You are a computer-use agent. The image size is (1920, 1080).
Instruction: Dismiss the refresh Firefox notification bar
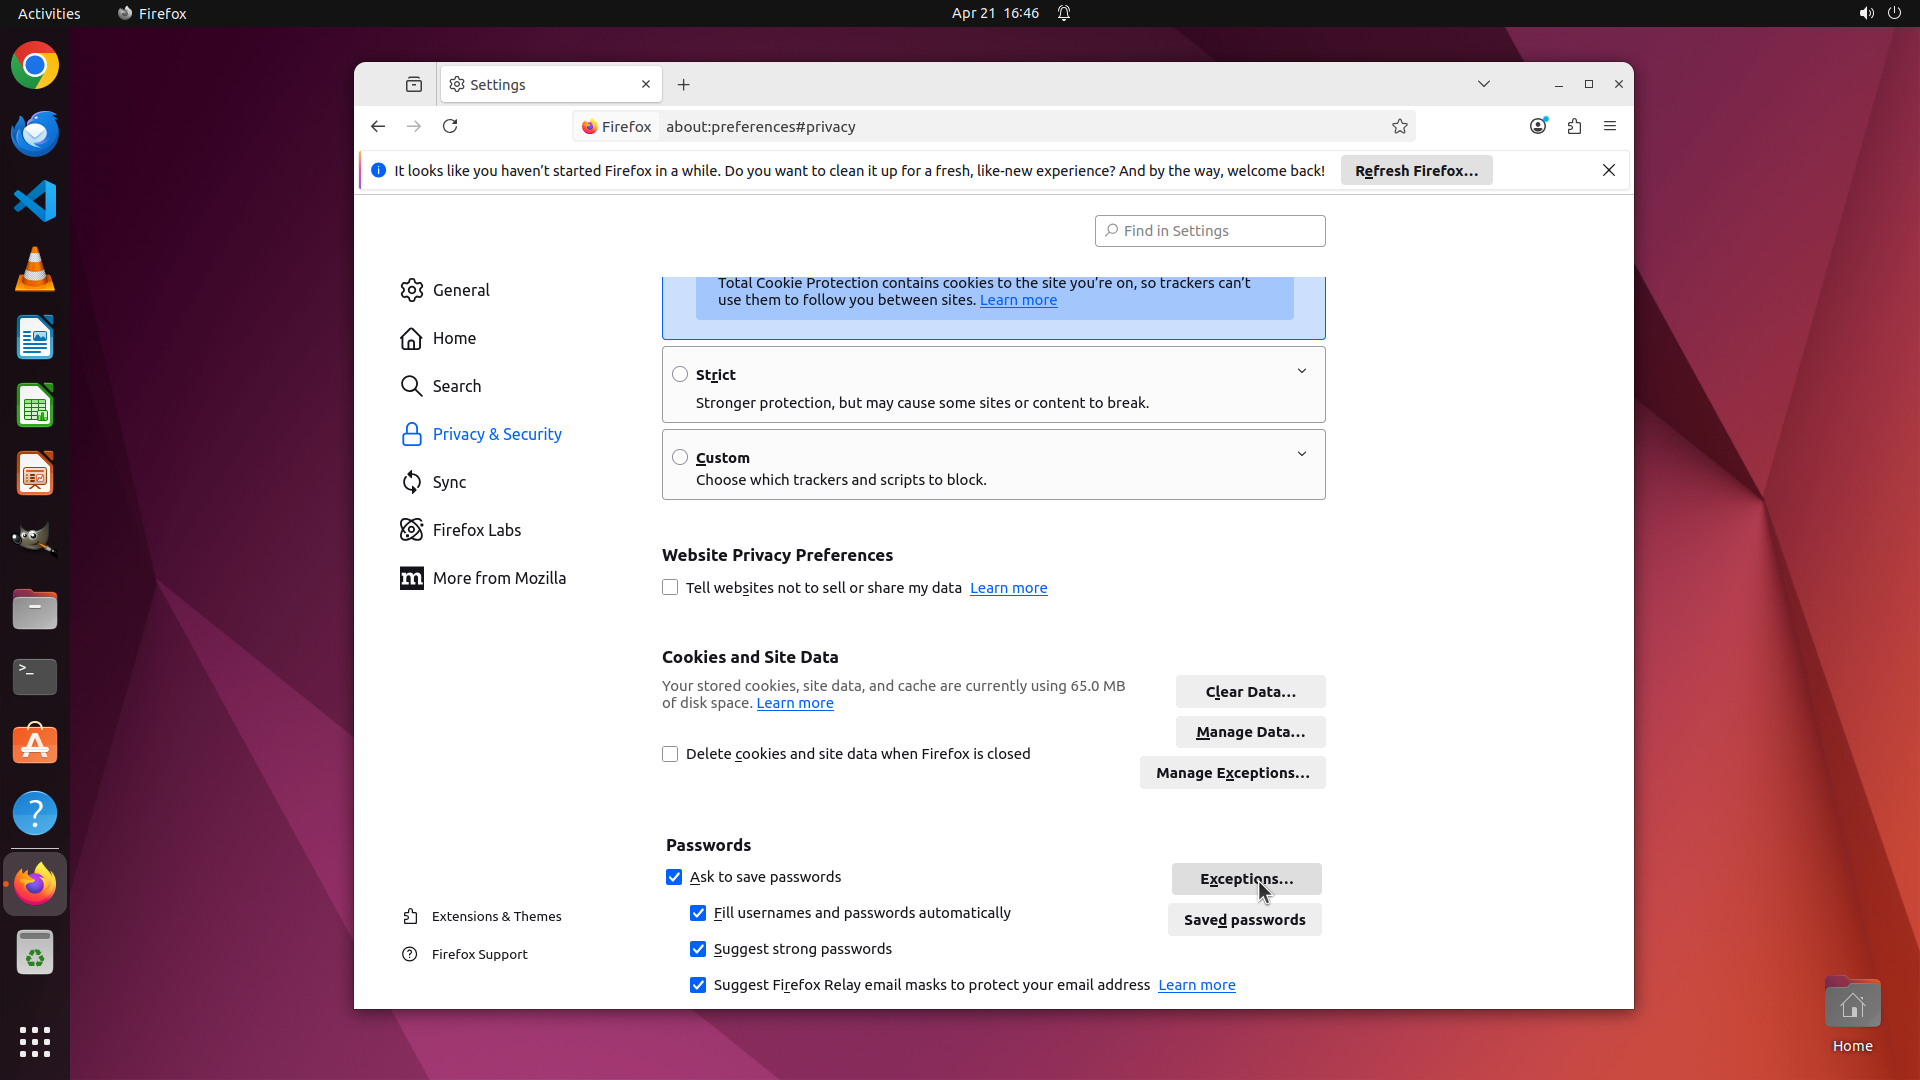(x=1609, y=170)
